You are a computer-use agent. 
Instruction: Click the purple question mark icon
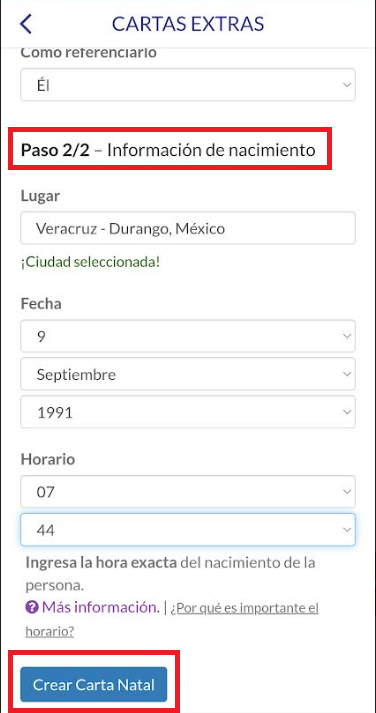pyautogui.click(x=32, y=608)
